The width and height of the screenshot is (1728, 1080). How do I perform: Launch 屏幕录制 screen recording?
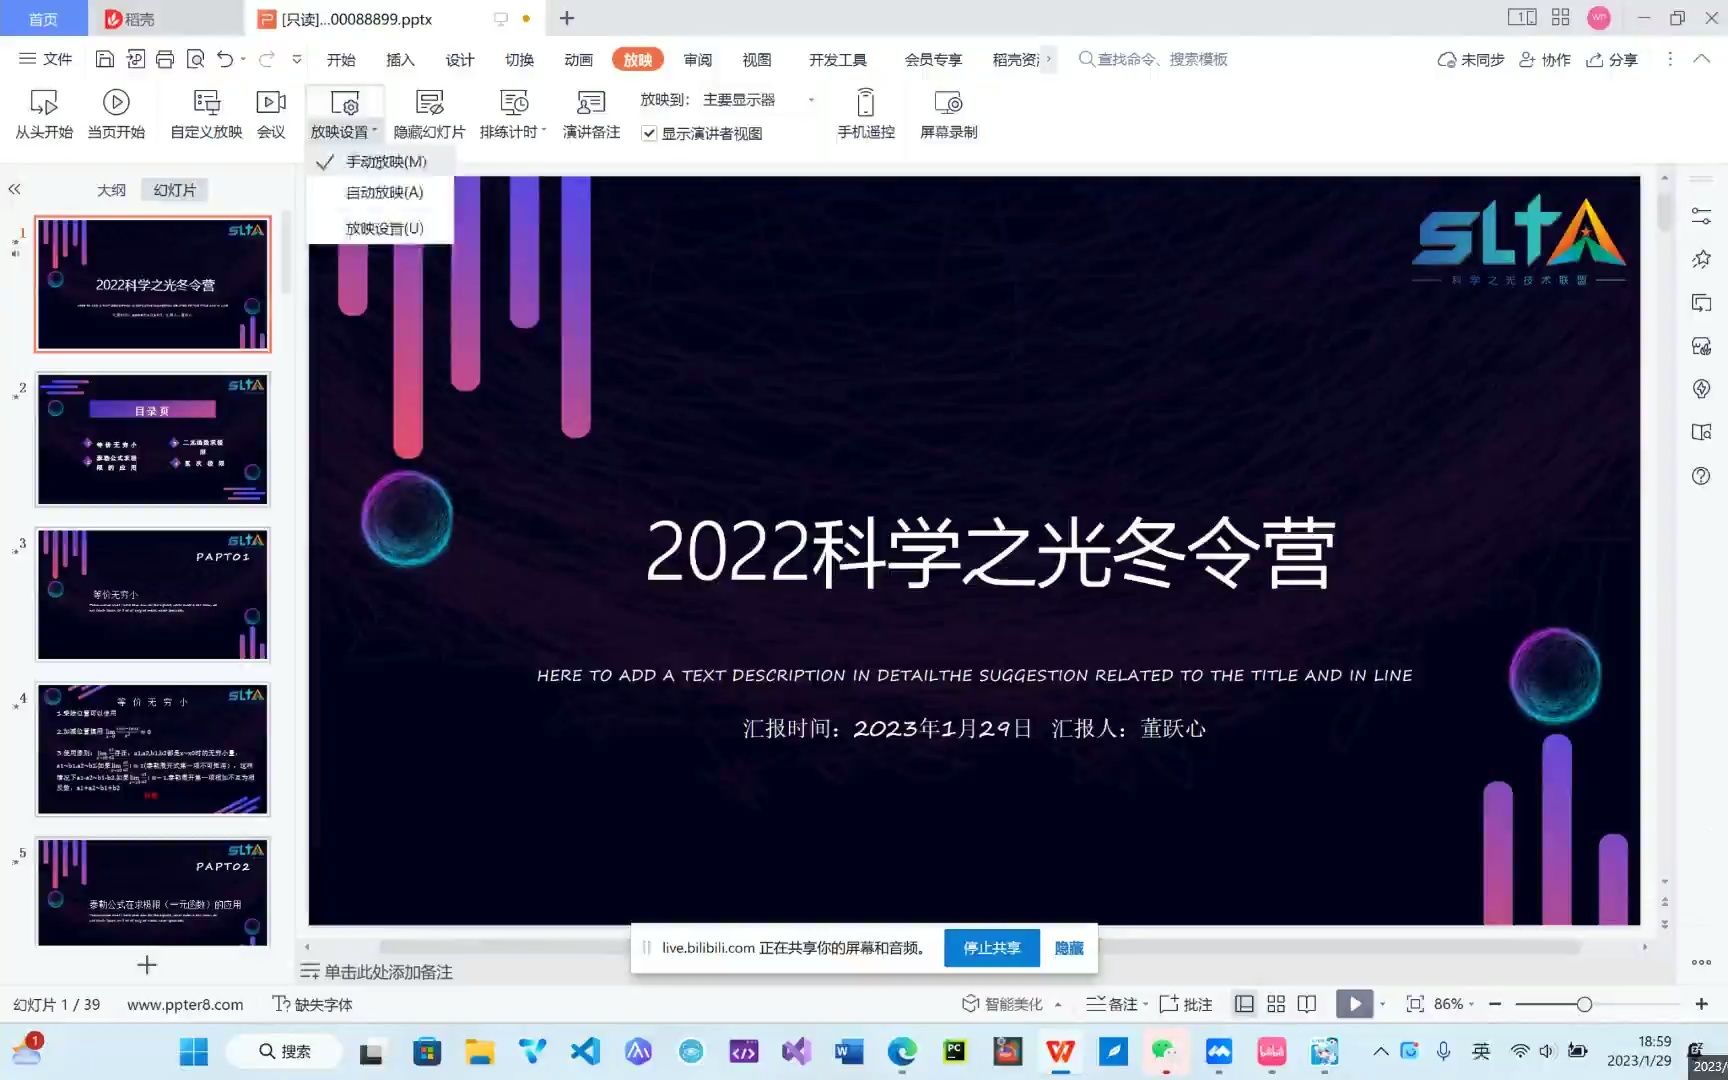coord(947,113)
